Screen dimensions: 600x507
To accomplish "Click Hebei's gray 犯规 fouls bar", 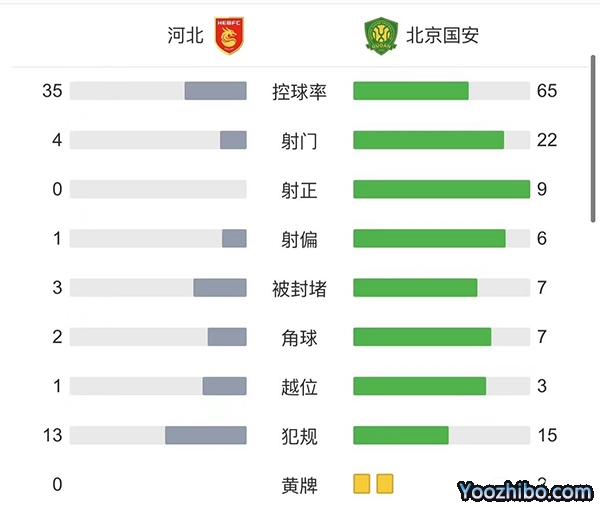I will 205,435.
